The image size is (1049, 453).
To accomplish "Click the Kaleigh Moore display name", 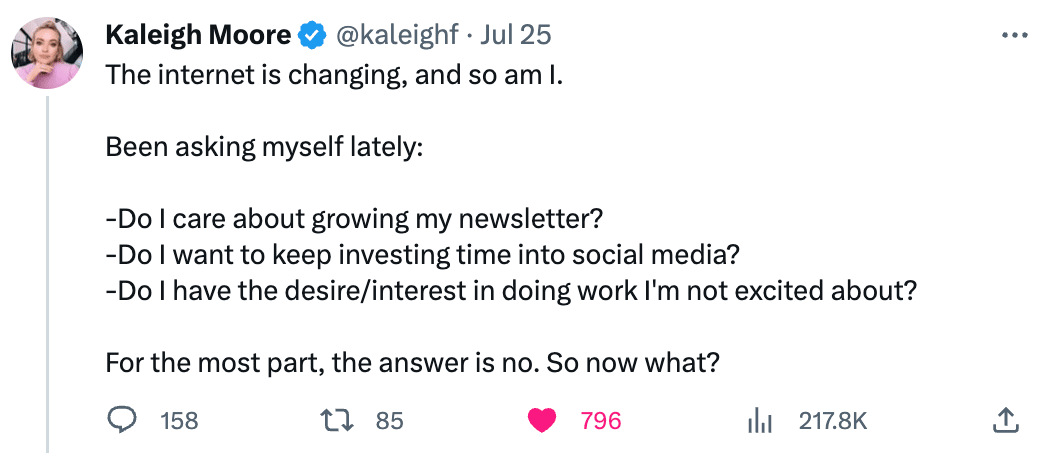I will coord(198,35).
